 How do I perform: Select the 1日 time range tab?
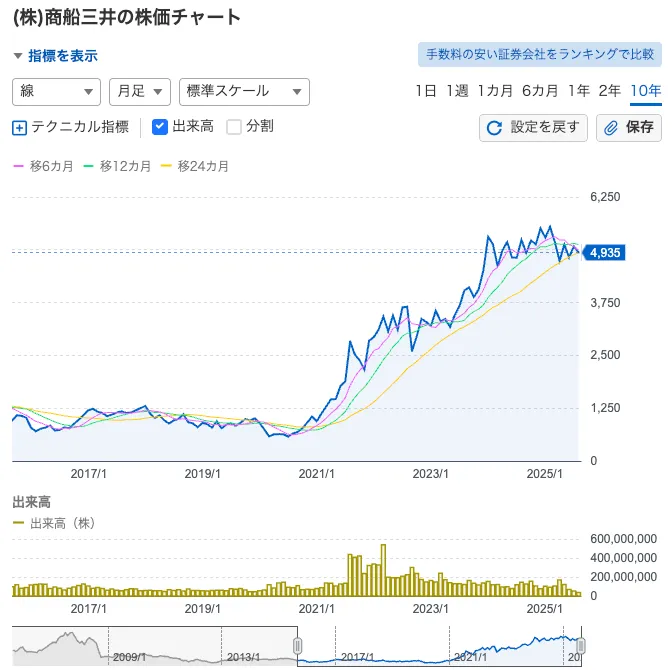coord(426,91)
